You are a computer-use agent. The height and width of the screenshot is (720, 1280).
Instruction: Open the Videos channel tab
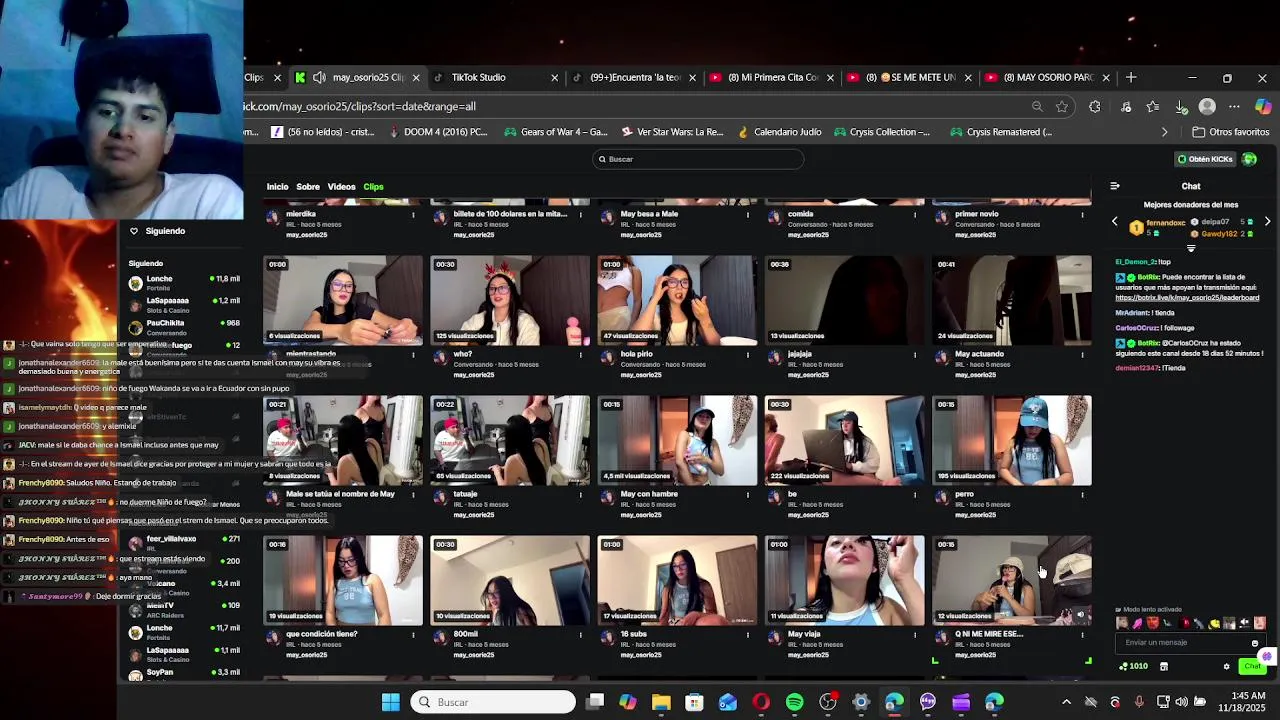341,187
